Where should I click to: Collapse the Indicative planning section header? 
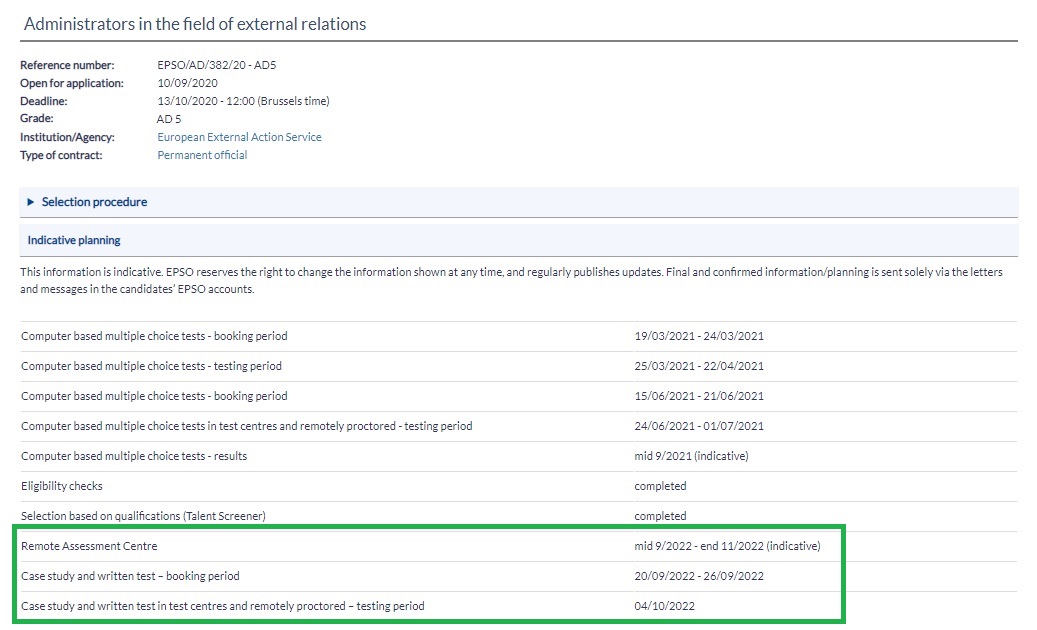click(x=74, y=240)
